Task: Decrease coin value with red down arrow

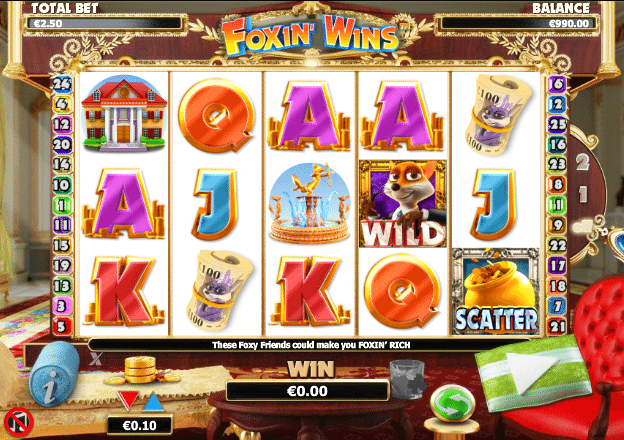Action: point(128,400)
